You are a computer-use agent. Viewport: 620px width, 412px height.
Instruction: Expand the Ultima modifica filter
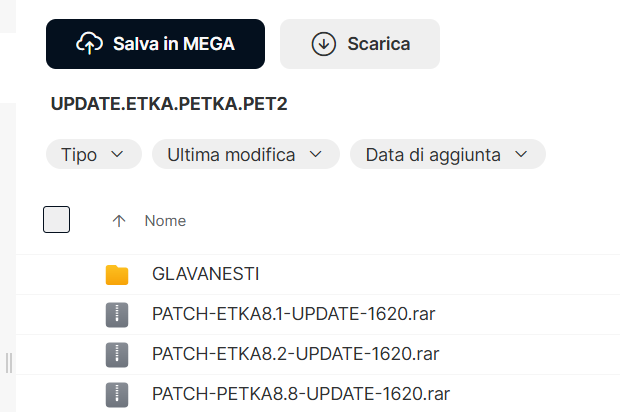click(x=245, y=155)
